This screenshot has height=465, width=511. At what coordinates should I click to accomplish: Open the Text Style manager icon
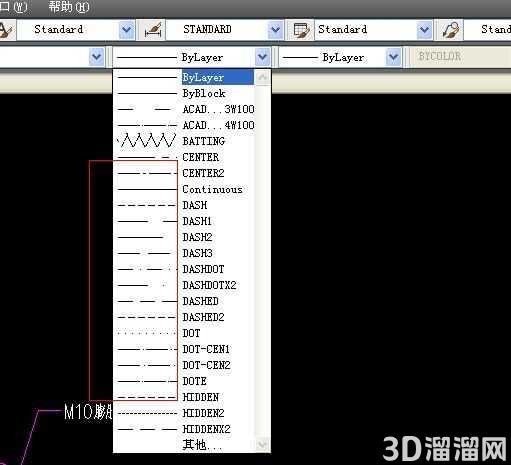click(x=6, y=30)
